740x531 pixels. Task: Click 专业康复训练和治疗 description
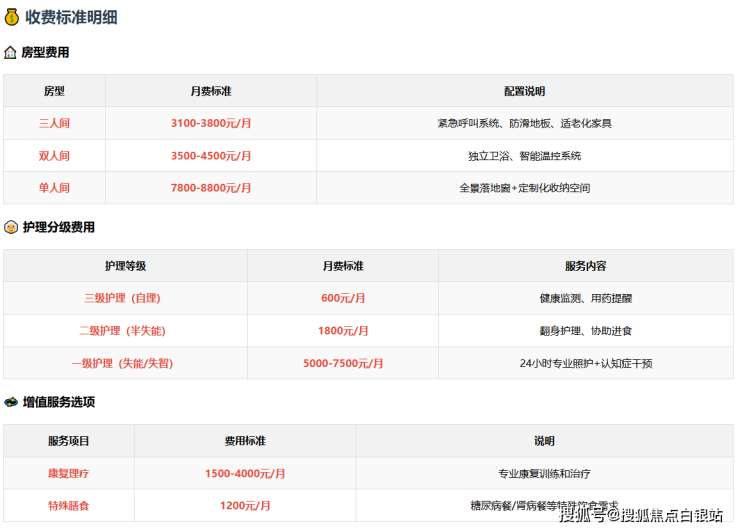pyautogui.click(x=544, y=473)
